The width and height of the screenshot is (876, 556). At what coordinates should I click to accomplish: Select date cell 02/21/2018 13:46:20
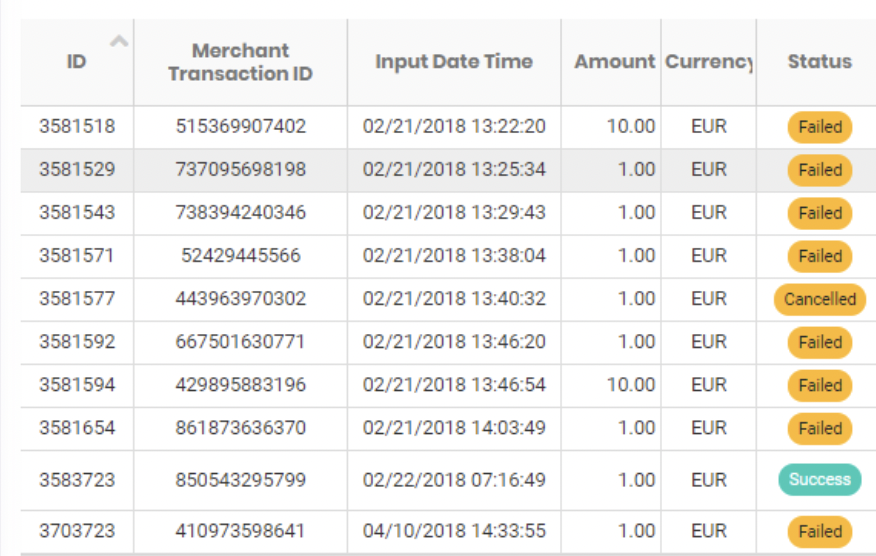click(x=454, y=342)
